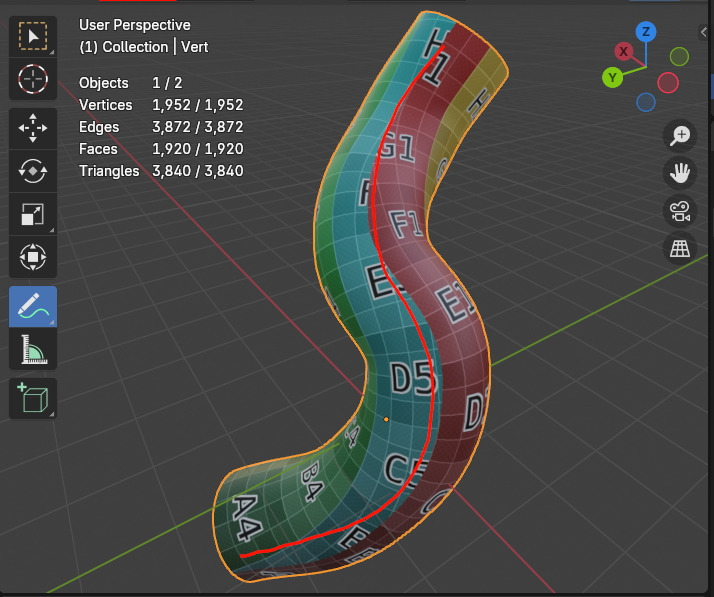The width and height of the screenshot is (714, 597).
Task: Click the negative Z axis gizmo circle
Action: pyautogui.click(x=646, y=102)
